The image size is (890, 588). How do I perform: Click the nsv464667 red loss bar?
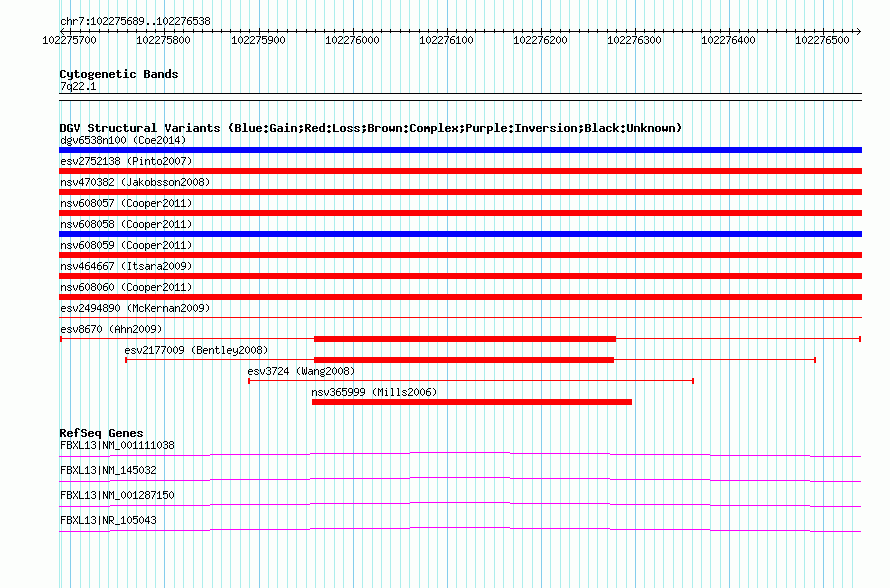coord(460,276)
